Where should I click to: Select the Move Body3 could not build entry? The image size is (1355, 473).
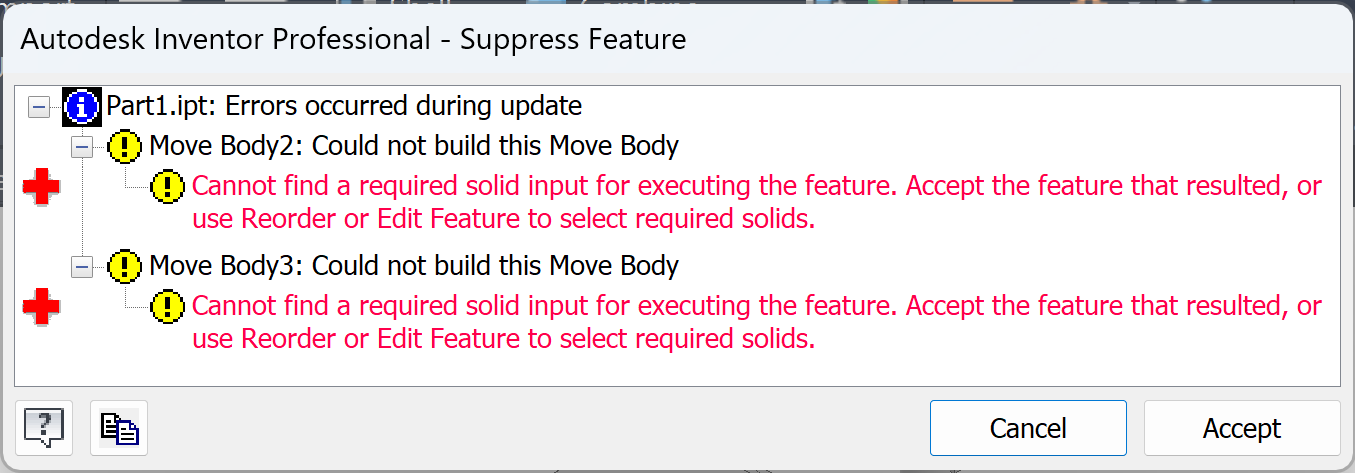[x=413, y=266]
